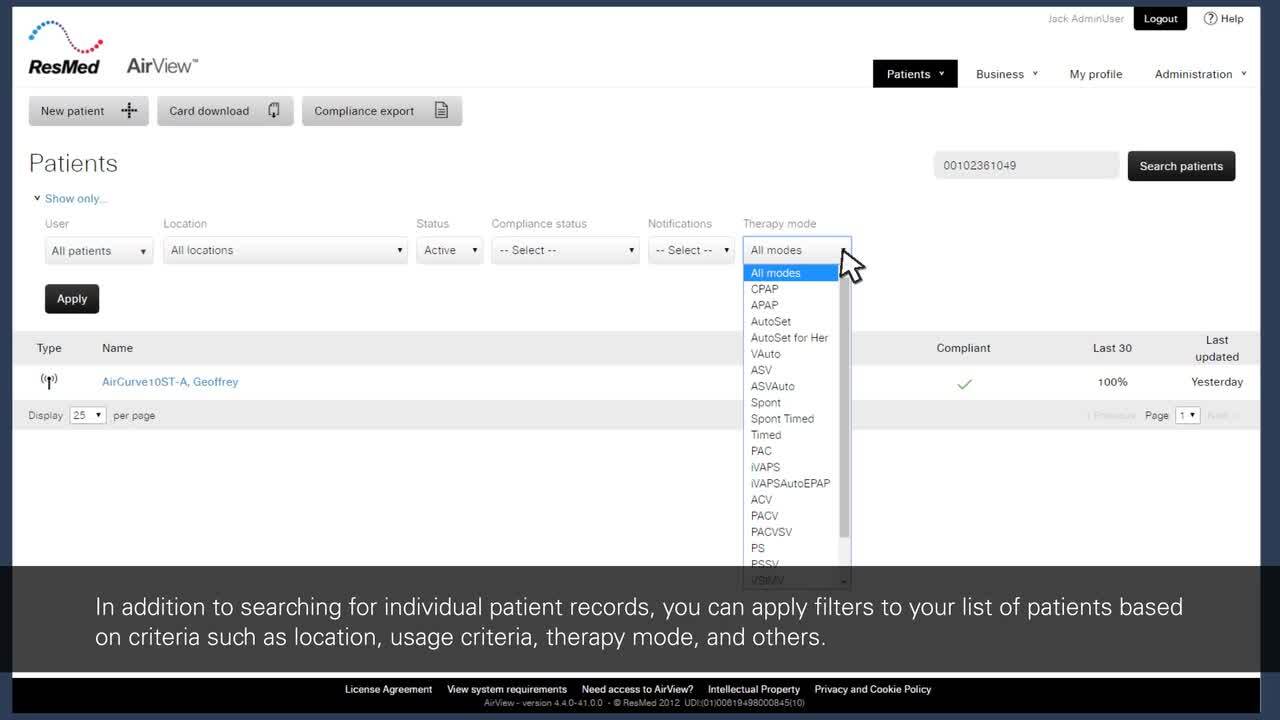
Task: Open the Compliance status dropdown
Action: (x=565, y=251)
